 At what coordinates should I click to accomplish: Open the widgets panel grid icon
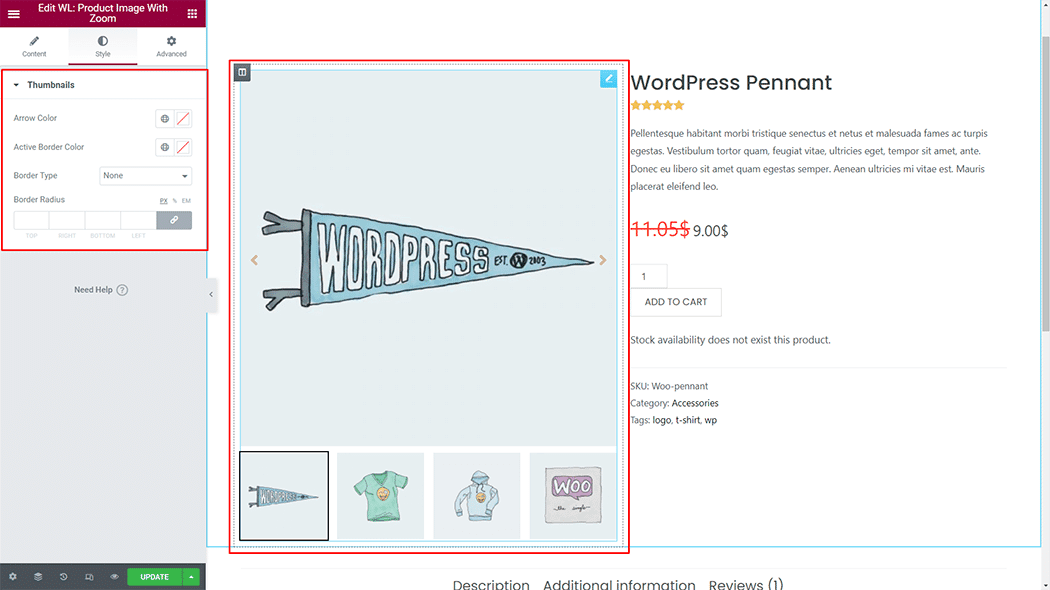point(194,13)
